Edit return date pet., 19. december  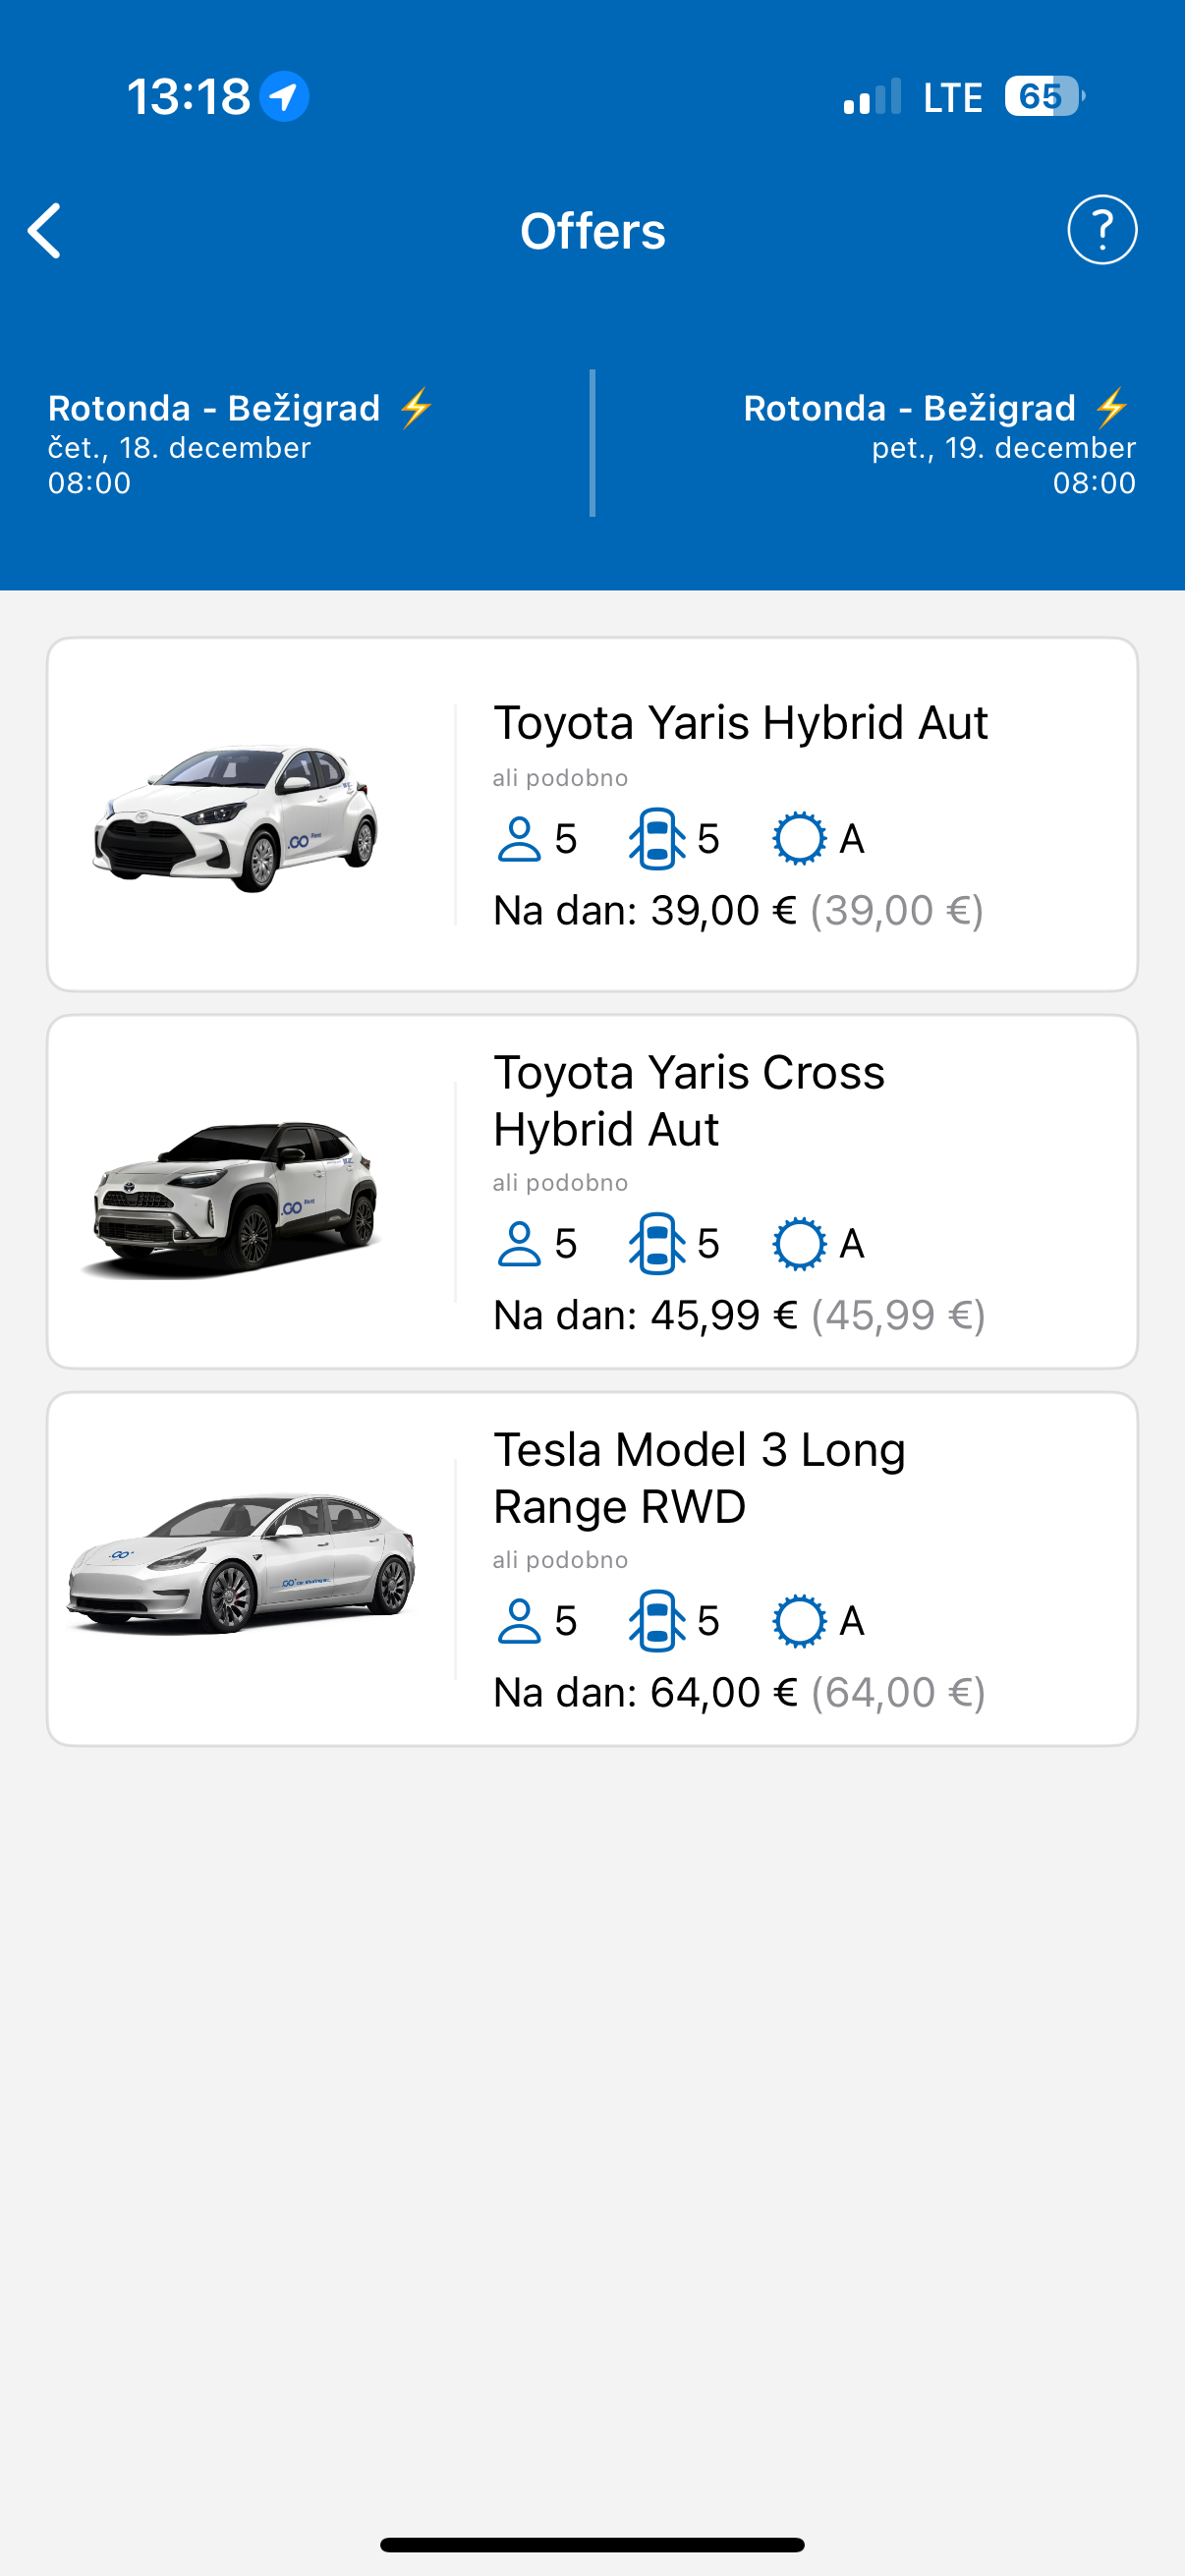click(x=1003, y=448)
